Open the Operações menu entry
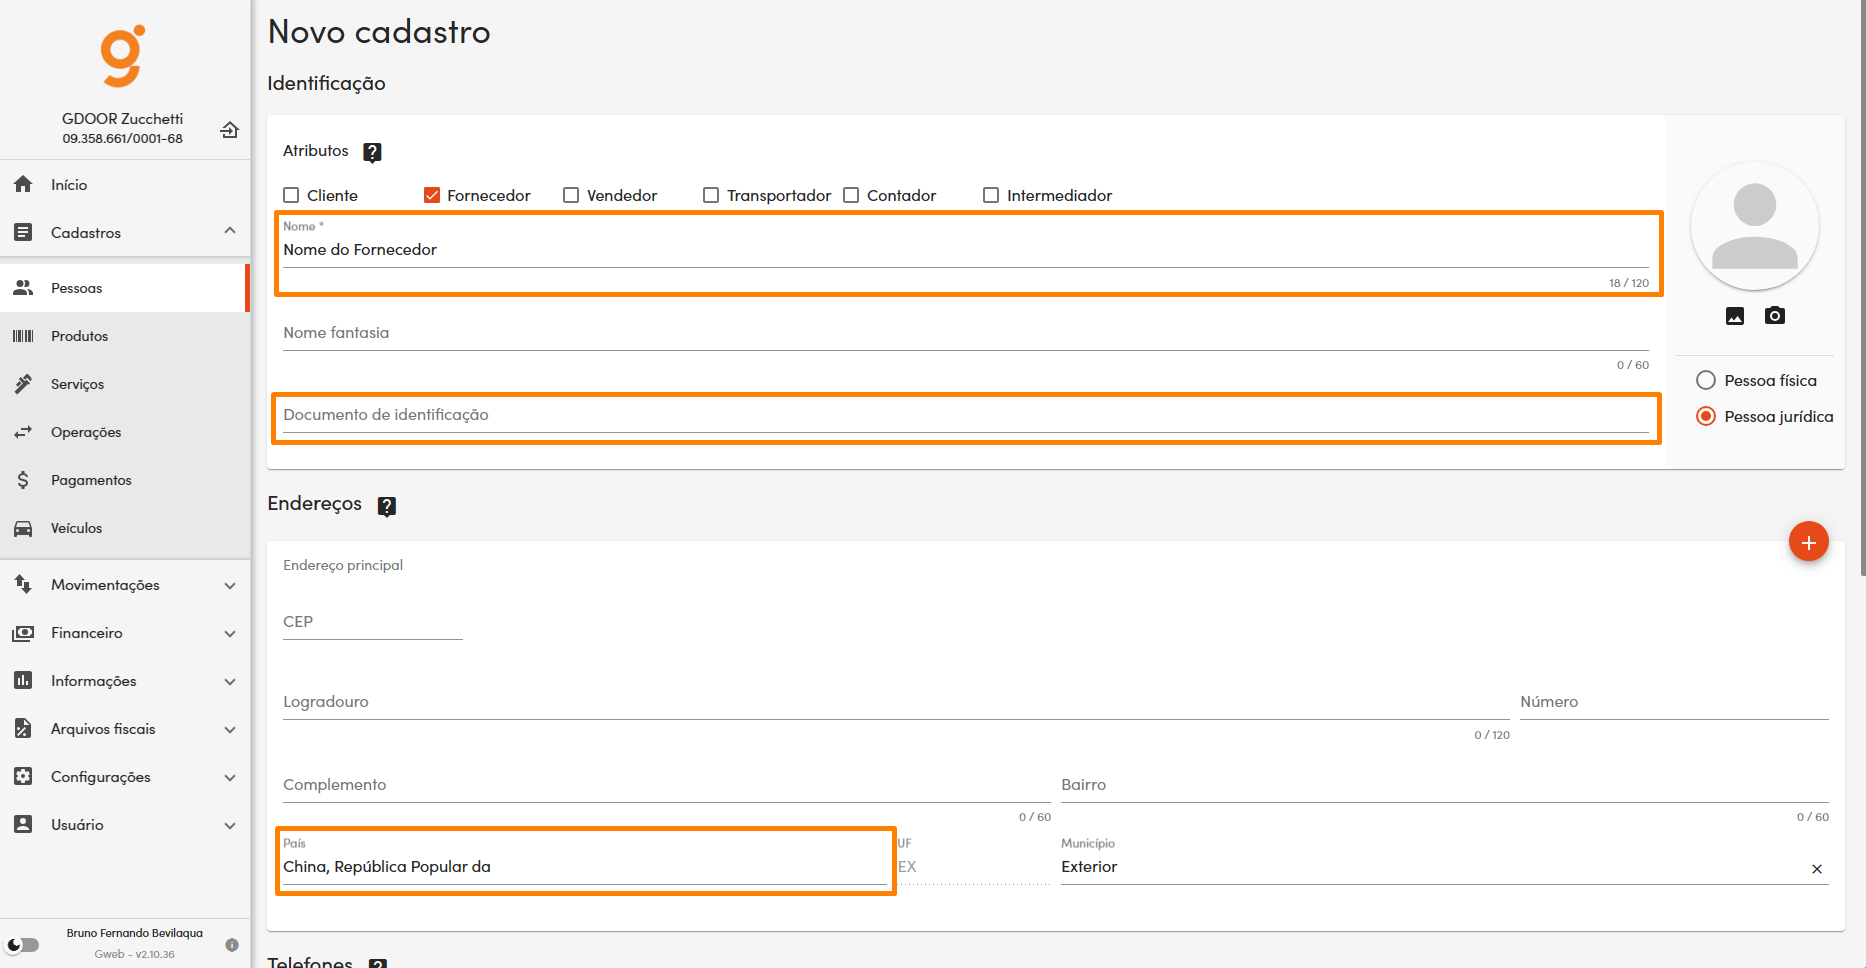Image resolution: width=1866 pixels, height=968 pixels. click(x=125, y=432)
